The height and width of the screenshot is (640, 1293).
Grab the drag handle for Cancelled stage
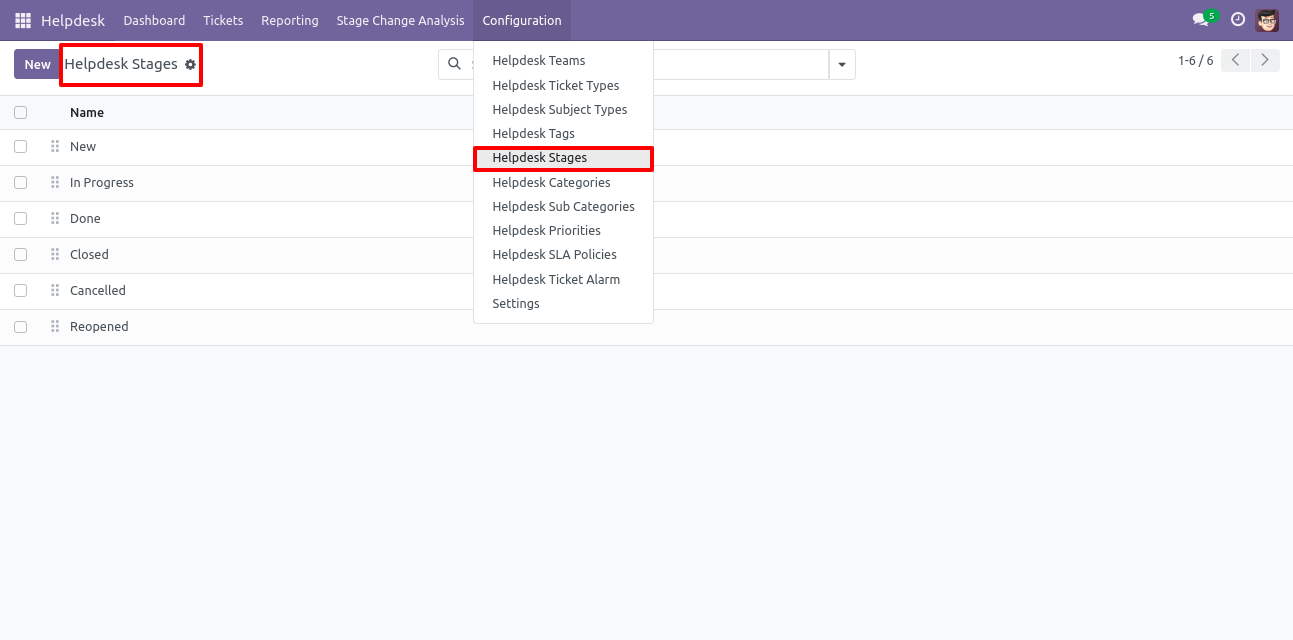(55, 291)
